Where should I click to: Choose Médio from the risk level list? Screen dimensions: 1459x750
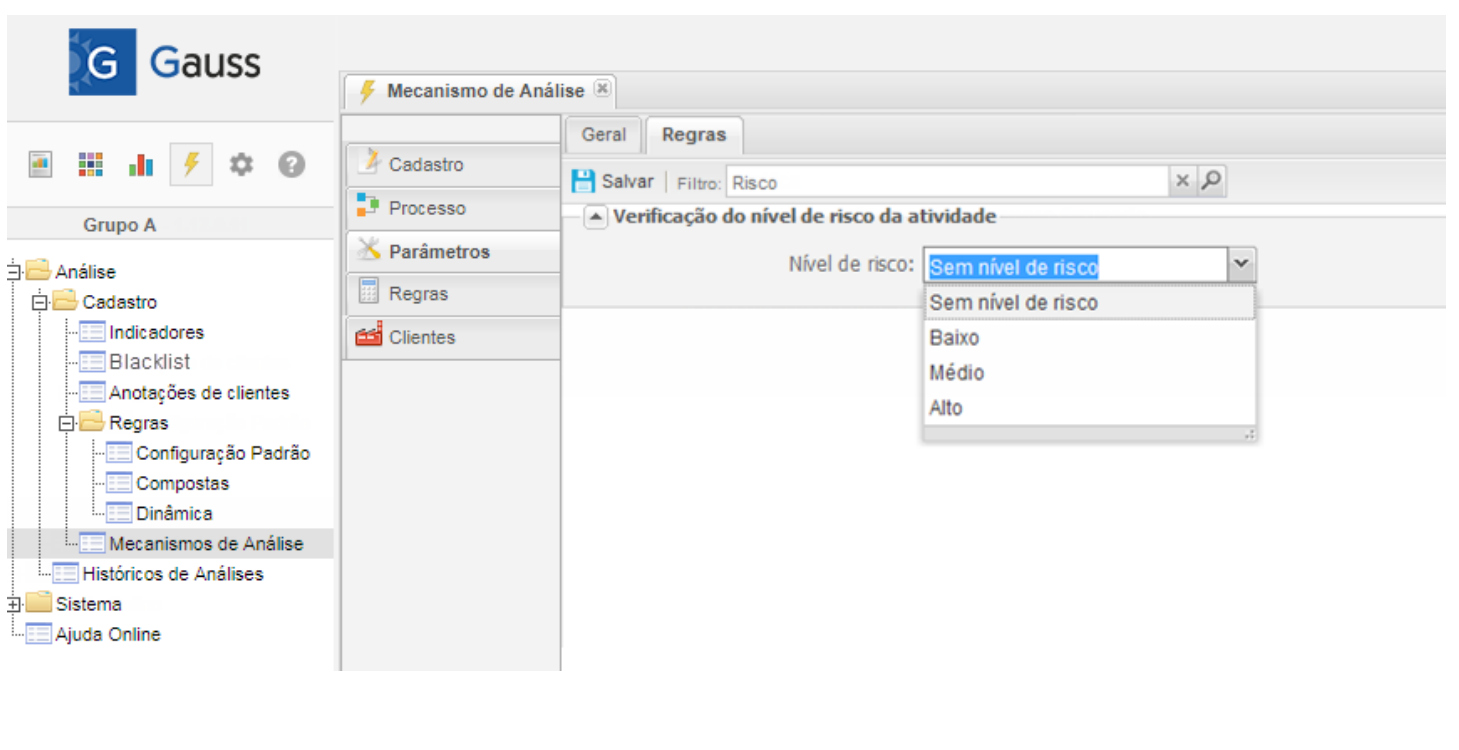[x=956, y=373]
